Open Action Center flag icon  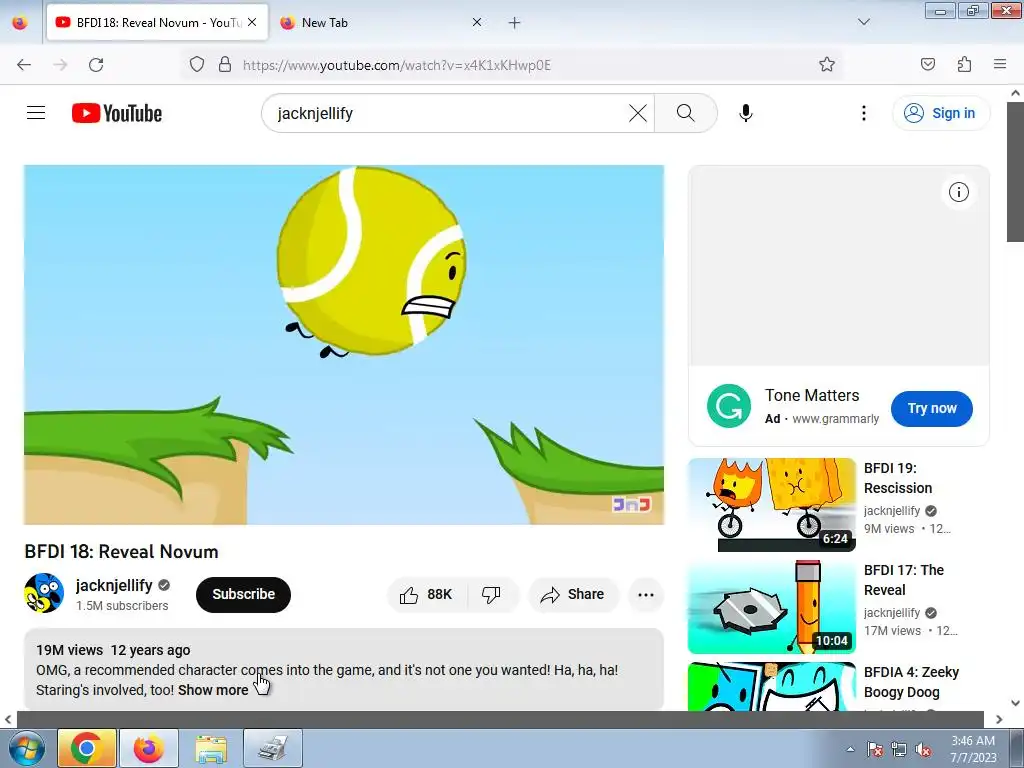tap(875, 750)
